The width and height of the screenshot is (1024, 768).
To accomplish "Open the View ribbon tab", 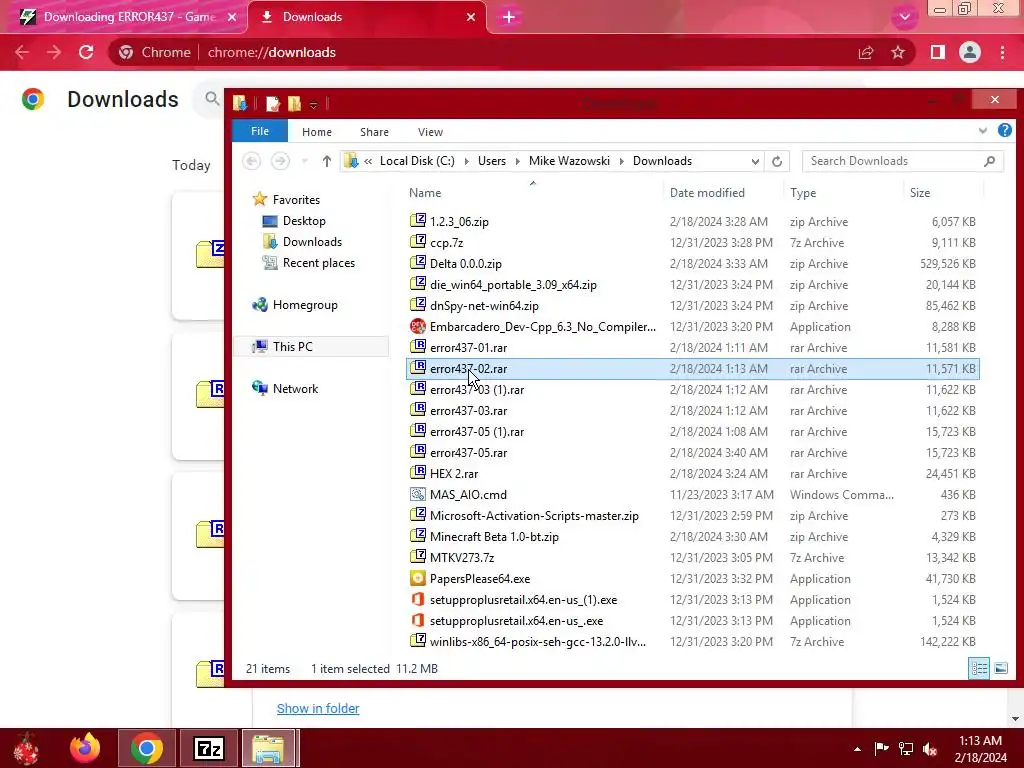I will click(430, 132).
